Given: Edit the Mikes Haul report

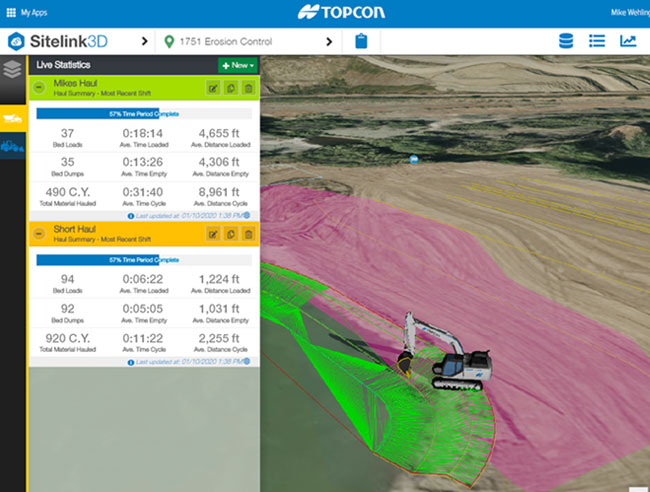Looking at the screenshot, I should click(x=213, y=88).
